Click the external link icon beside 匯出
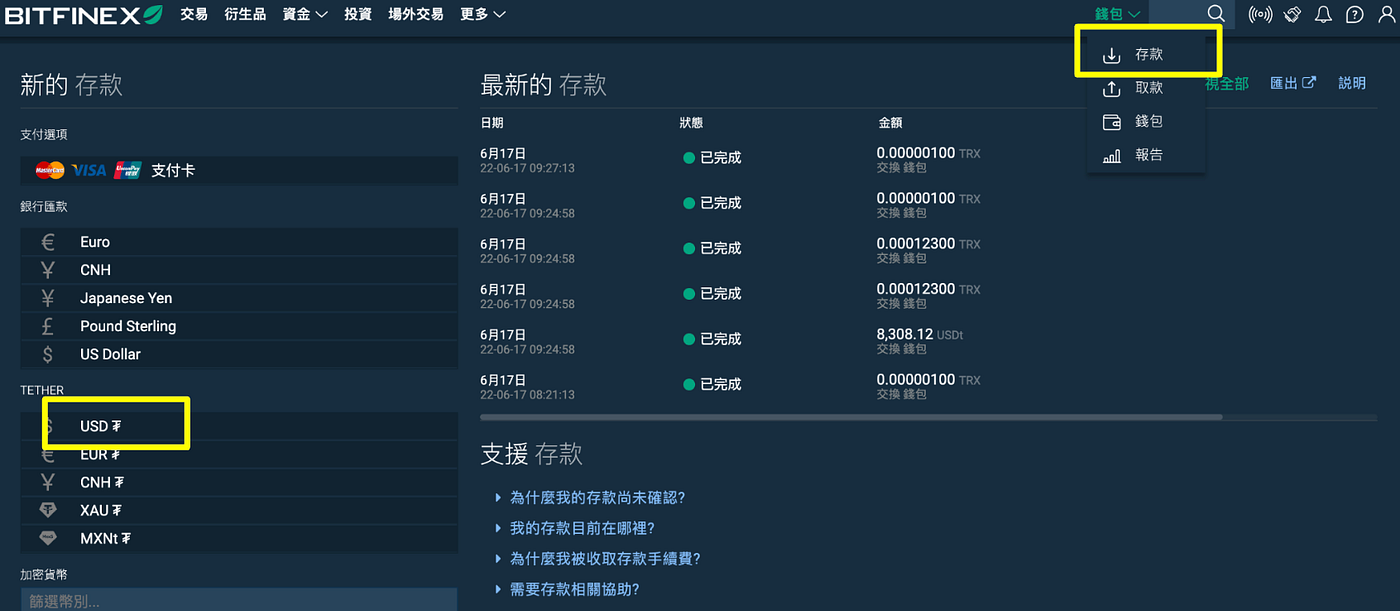 (x=1309, y=82)
